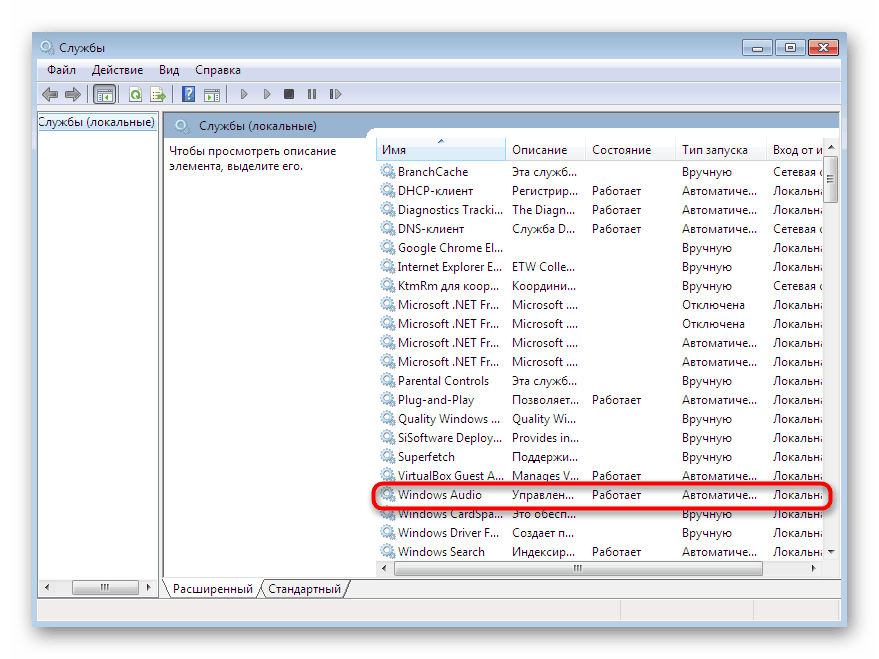Click the services list horizontal scroll-right arrow

click(x=813, y=568)
